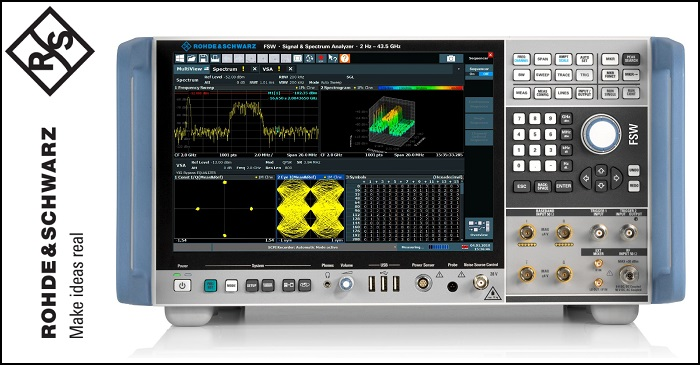Image resolution: width=700 pixels, height=365 pixels.
Task: Click the circular refresh toolbar icon
Action: pos(309,58)
